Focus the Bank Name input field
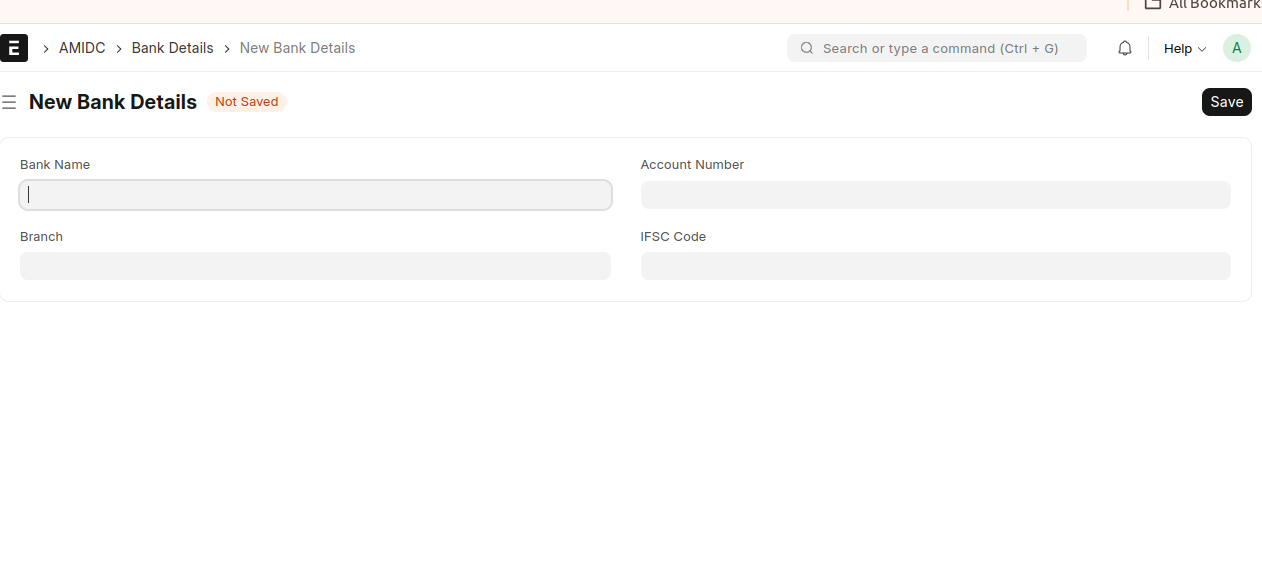Viewport: 1262px width, 573px height. tap(315, 195)
